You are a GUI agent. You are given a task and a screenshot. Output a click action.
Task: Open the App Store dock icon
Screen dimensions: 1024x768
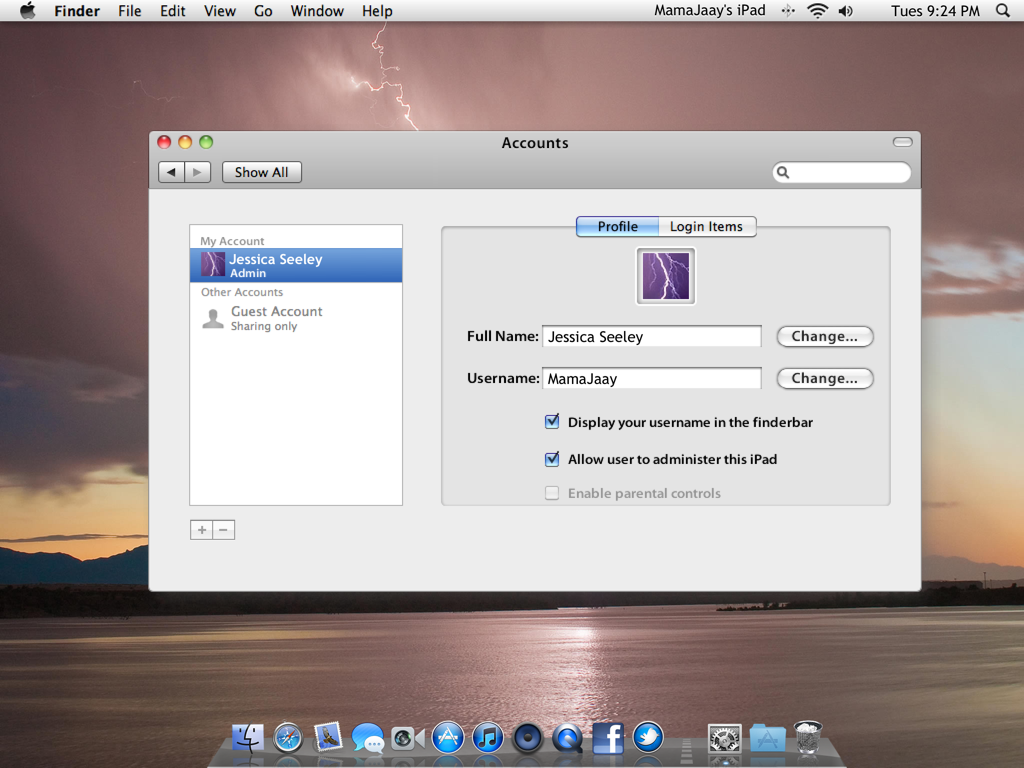[x=447, y=738]
